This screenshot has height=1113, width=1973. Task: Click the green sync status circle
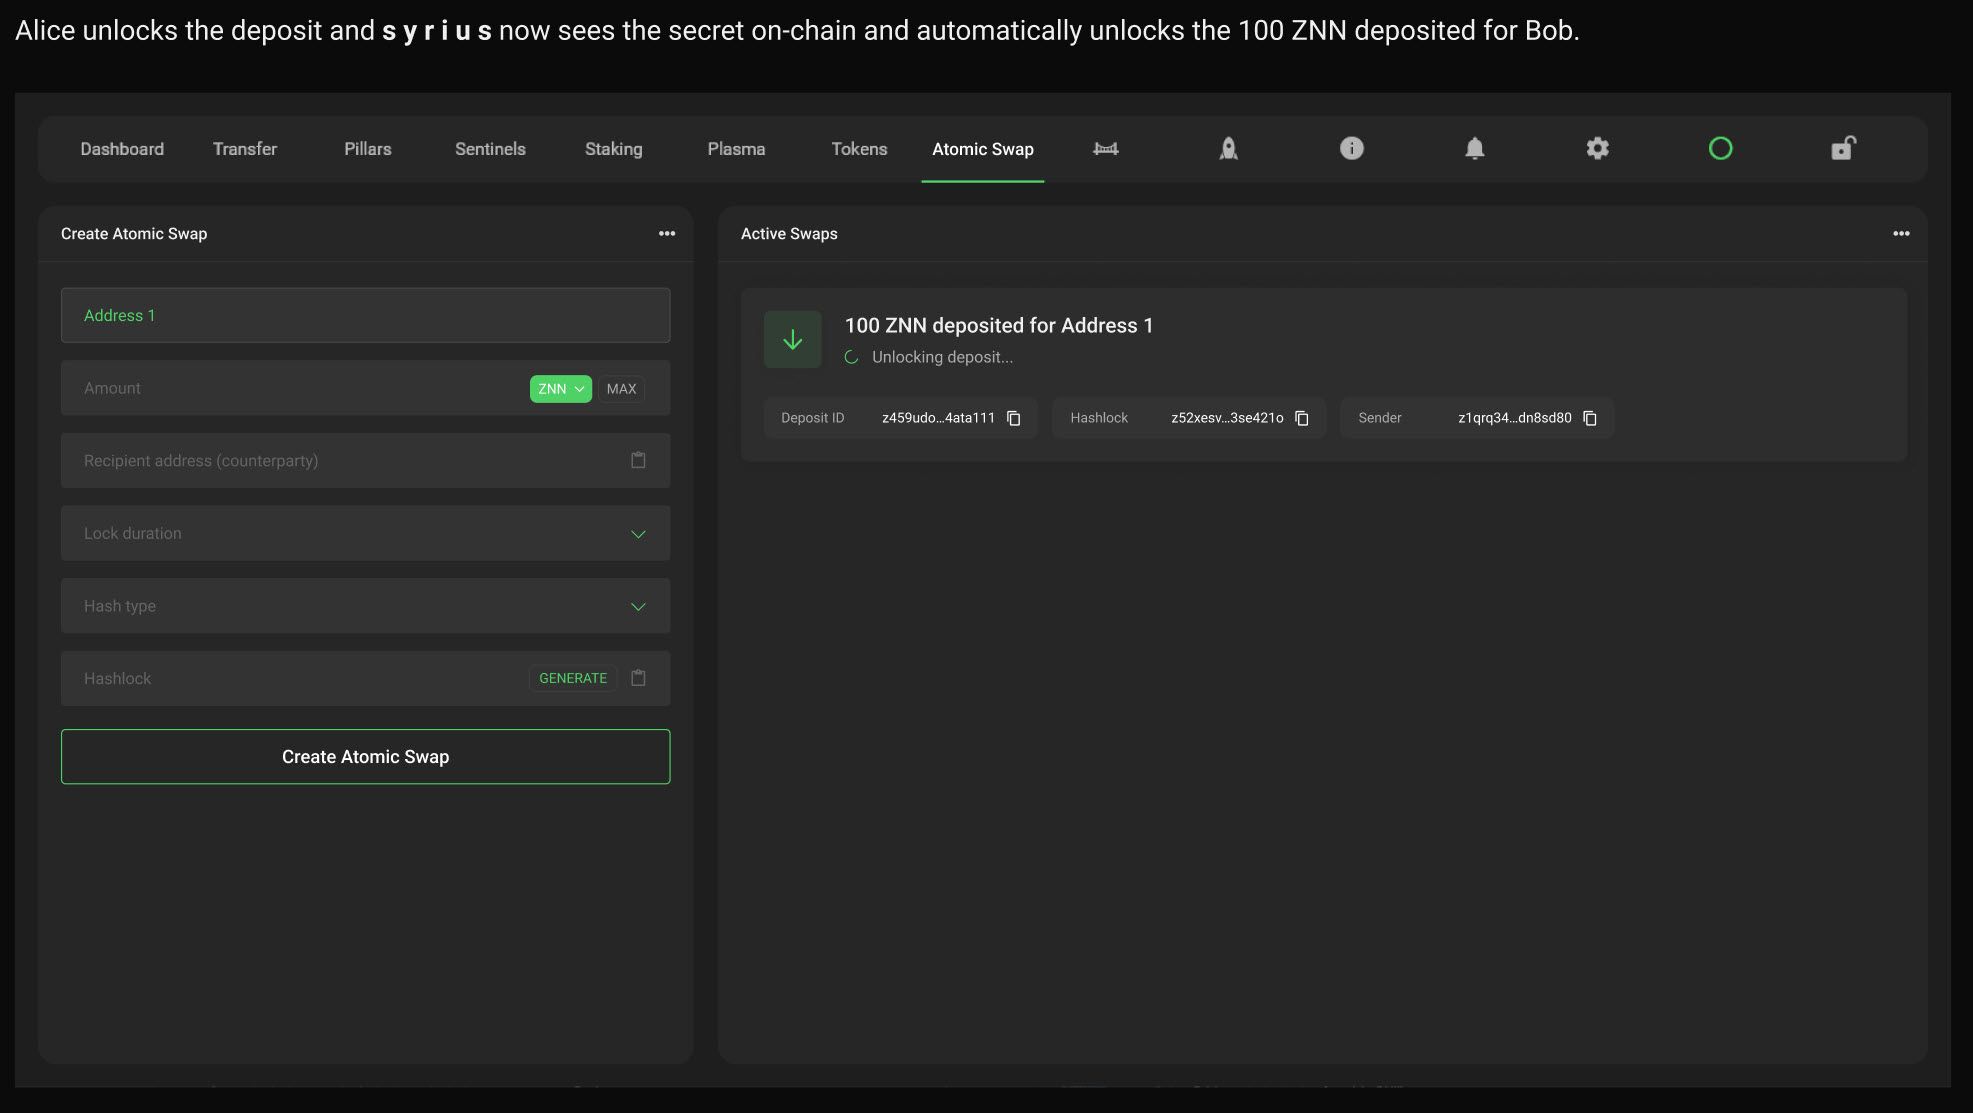coord(1720,149)
